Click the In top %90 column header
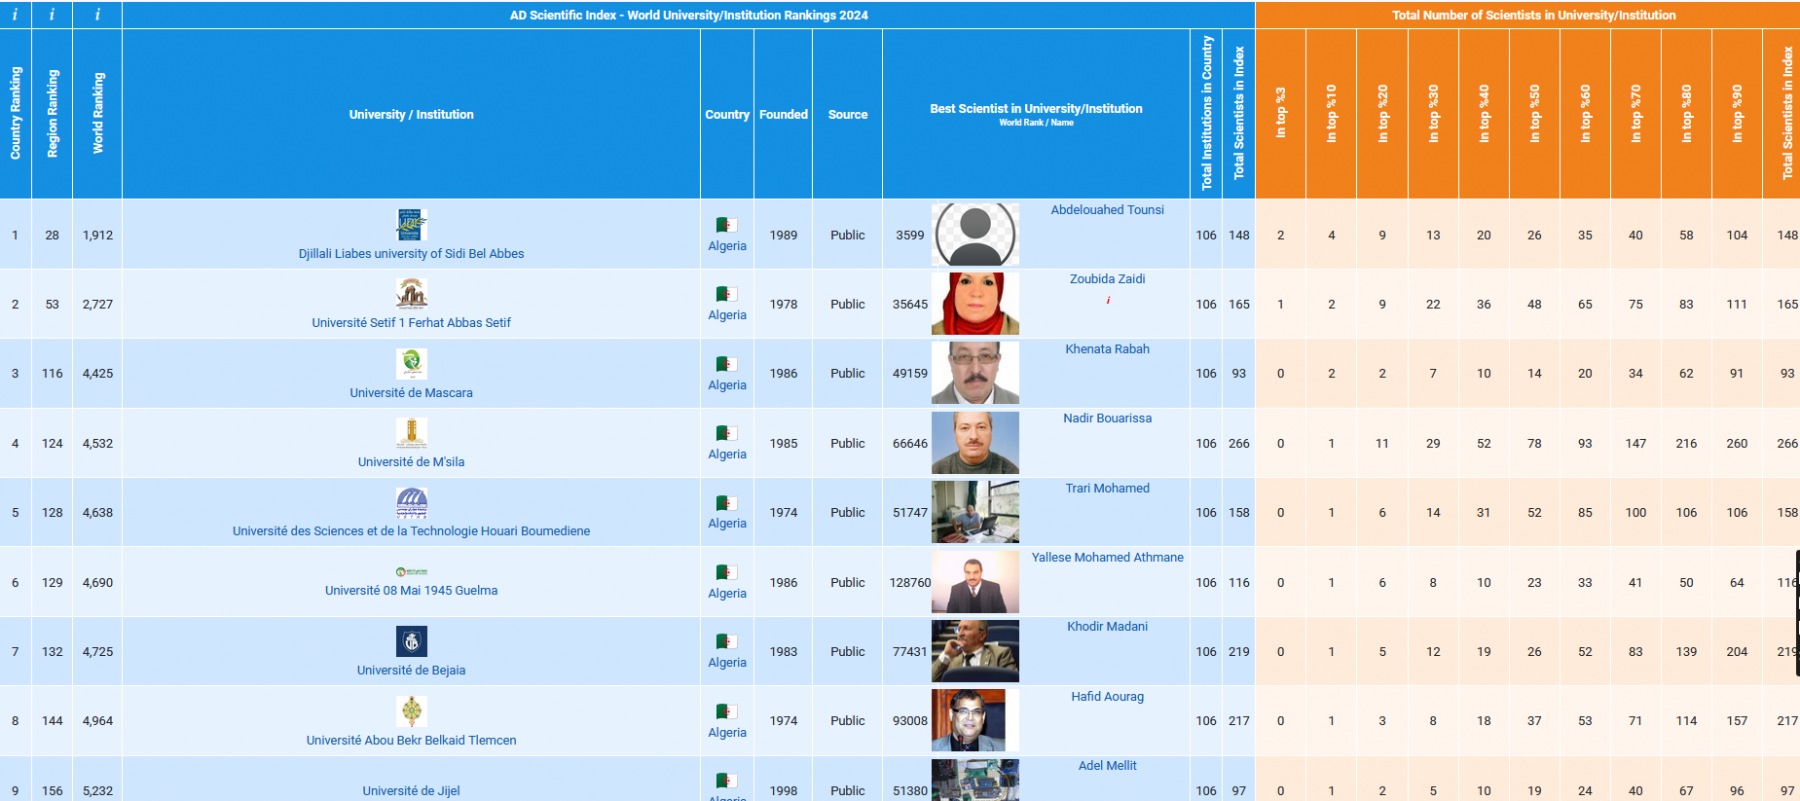Image resolution: width=1800 pixels, height=801 pixels. [x=1737, y=113]
